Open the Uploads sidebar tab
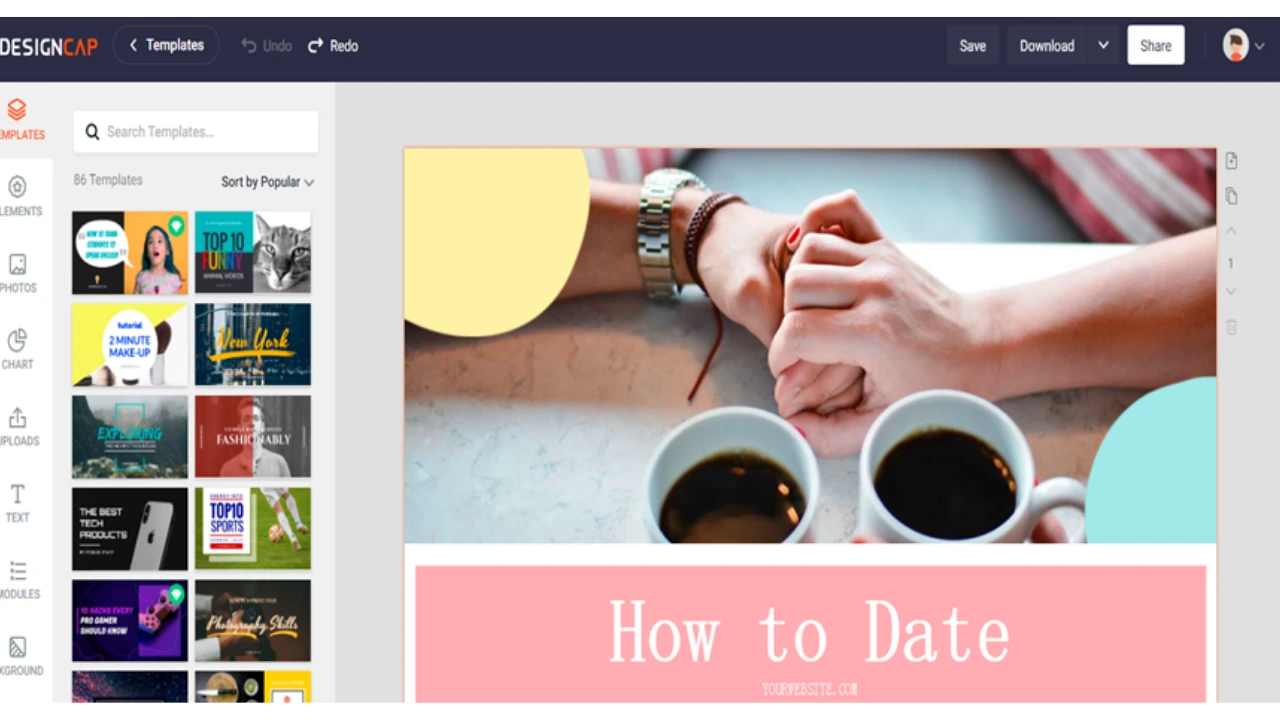Screen dimensions: 1280x720 click(18, 427)
